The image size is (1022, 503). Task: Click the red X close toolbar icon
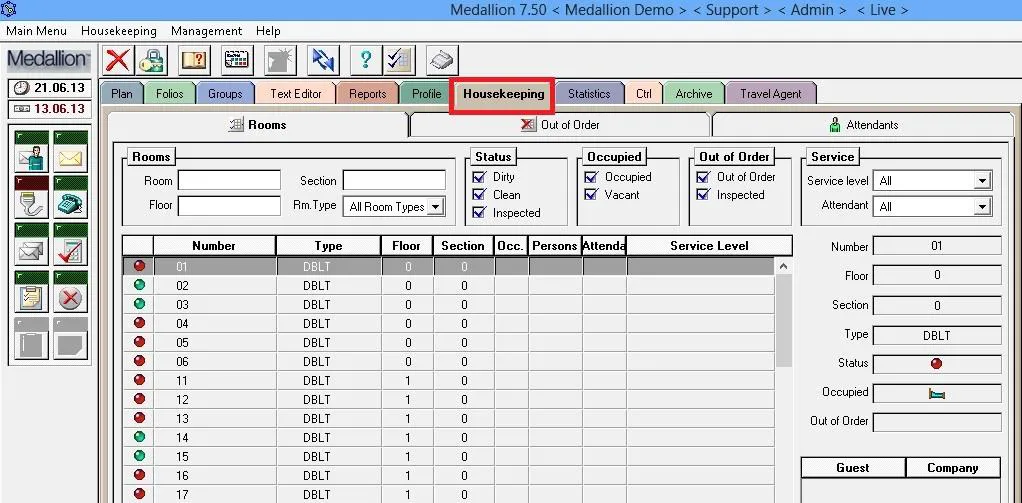pyautogui.click(x=118, y=61)
